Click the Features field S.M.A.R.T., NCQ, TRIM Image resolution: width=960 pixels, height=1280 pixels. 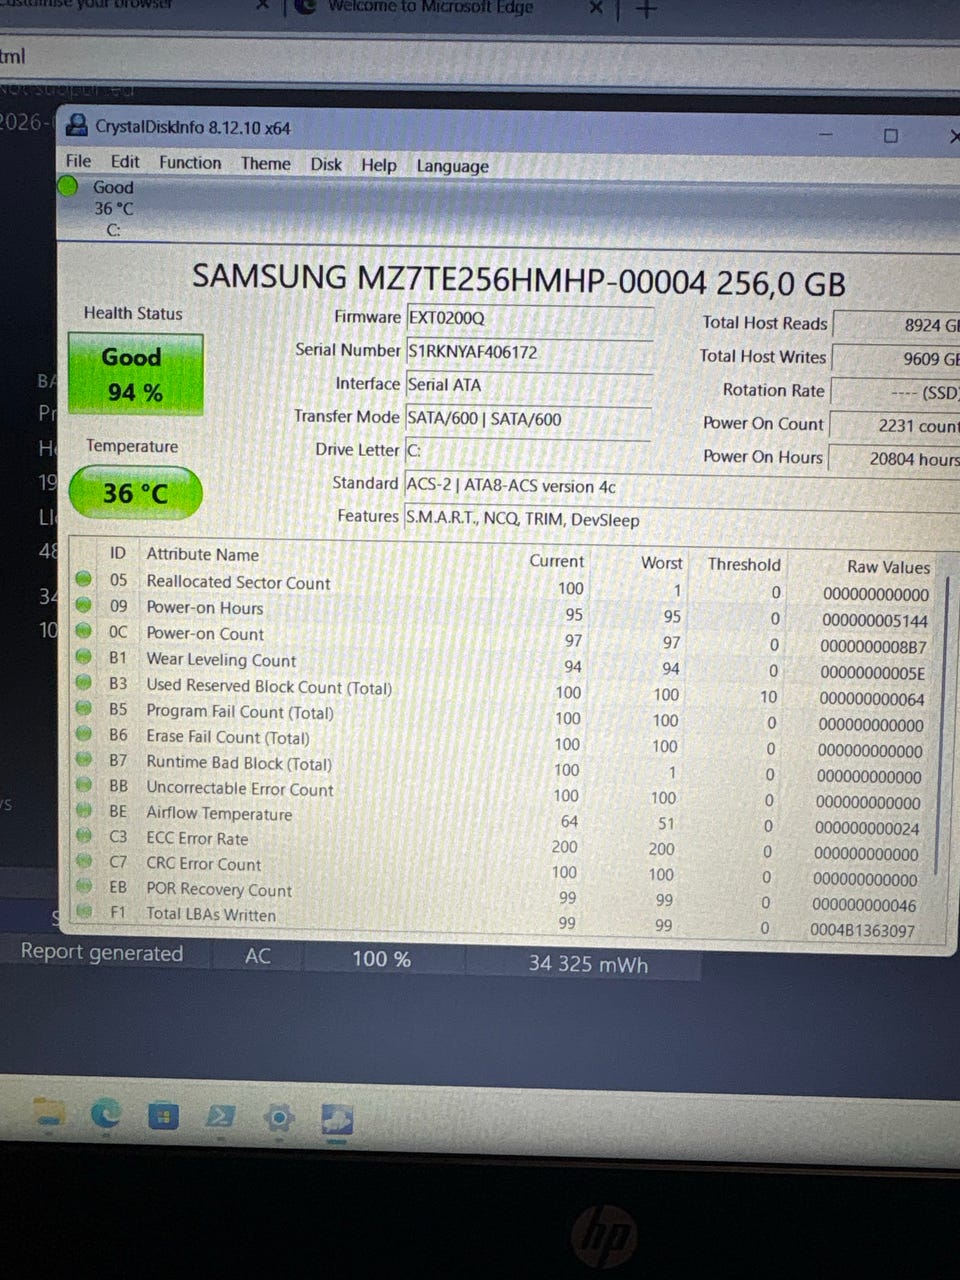[680, 519]
